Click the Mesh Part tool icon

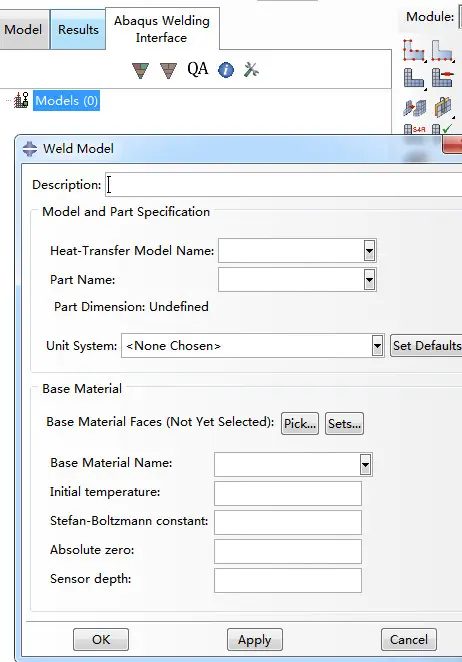[414, 78]
